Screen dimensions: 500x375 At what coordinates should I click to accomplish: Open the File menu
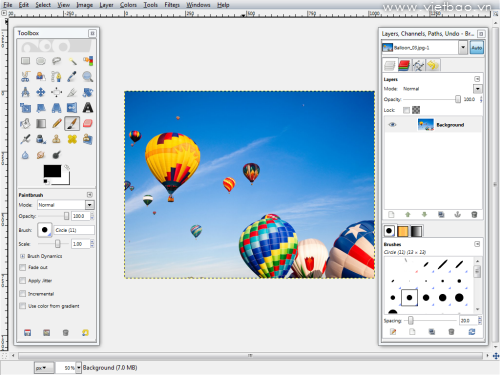click(x=7, y=5)
